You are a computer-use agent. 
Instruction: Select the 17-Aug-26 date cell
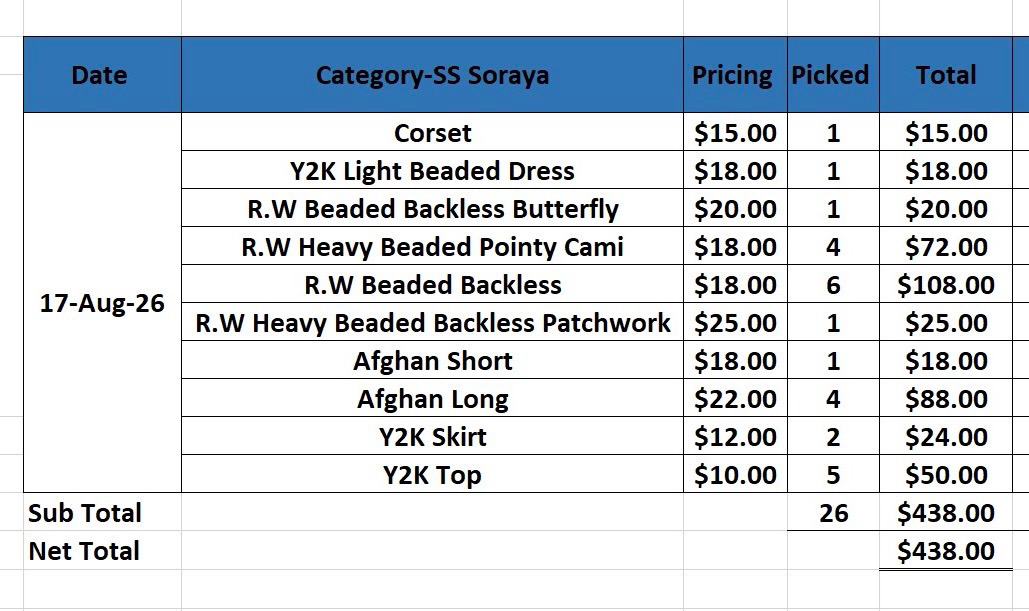tap(102, 303)
